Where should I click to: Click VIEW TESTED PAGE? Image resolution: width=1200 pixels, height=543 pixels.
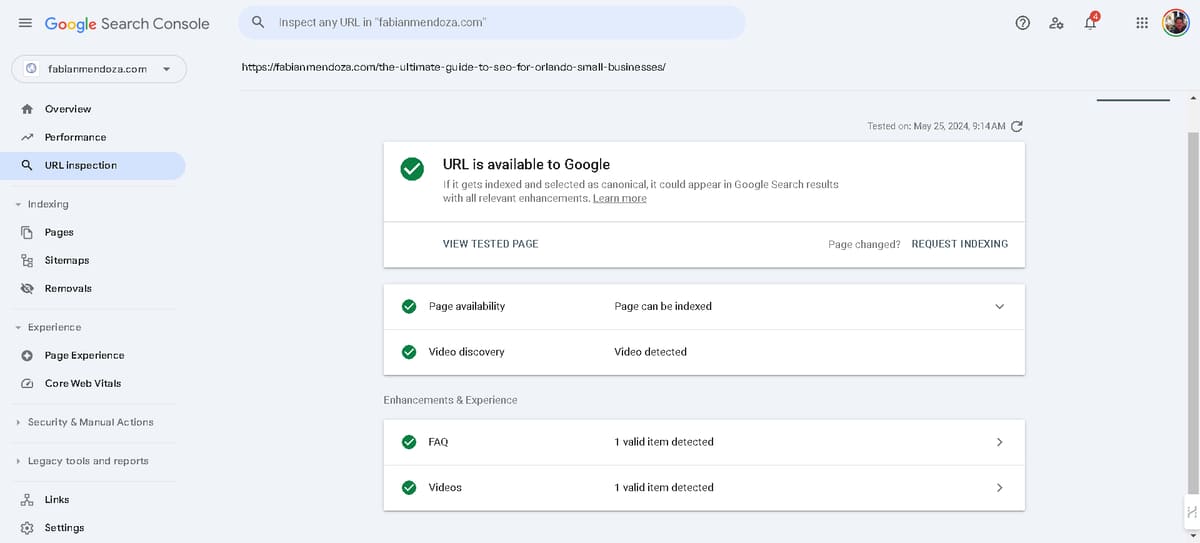(491, 244)
